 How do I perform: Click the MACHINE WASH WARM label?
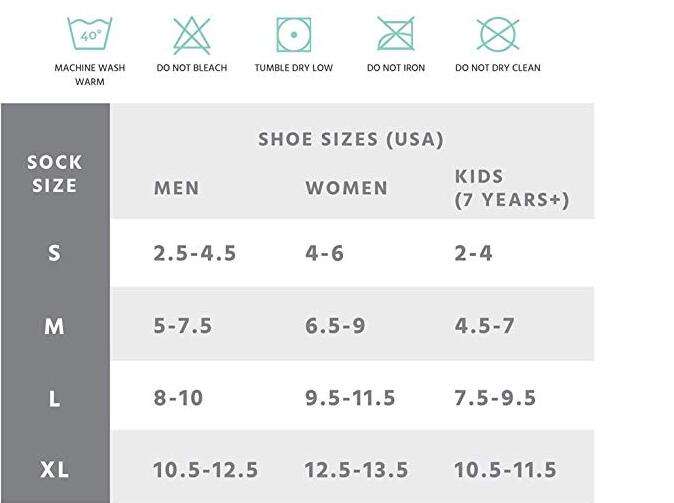coord(89,74)
